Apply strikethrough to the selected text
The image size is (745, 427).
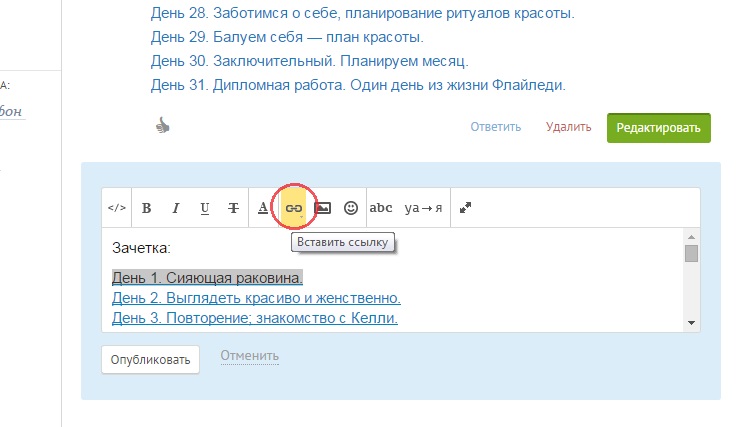(233, 208)
